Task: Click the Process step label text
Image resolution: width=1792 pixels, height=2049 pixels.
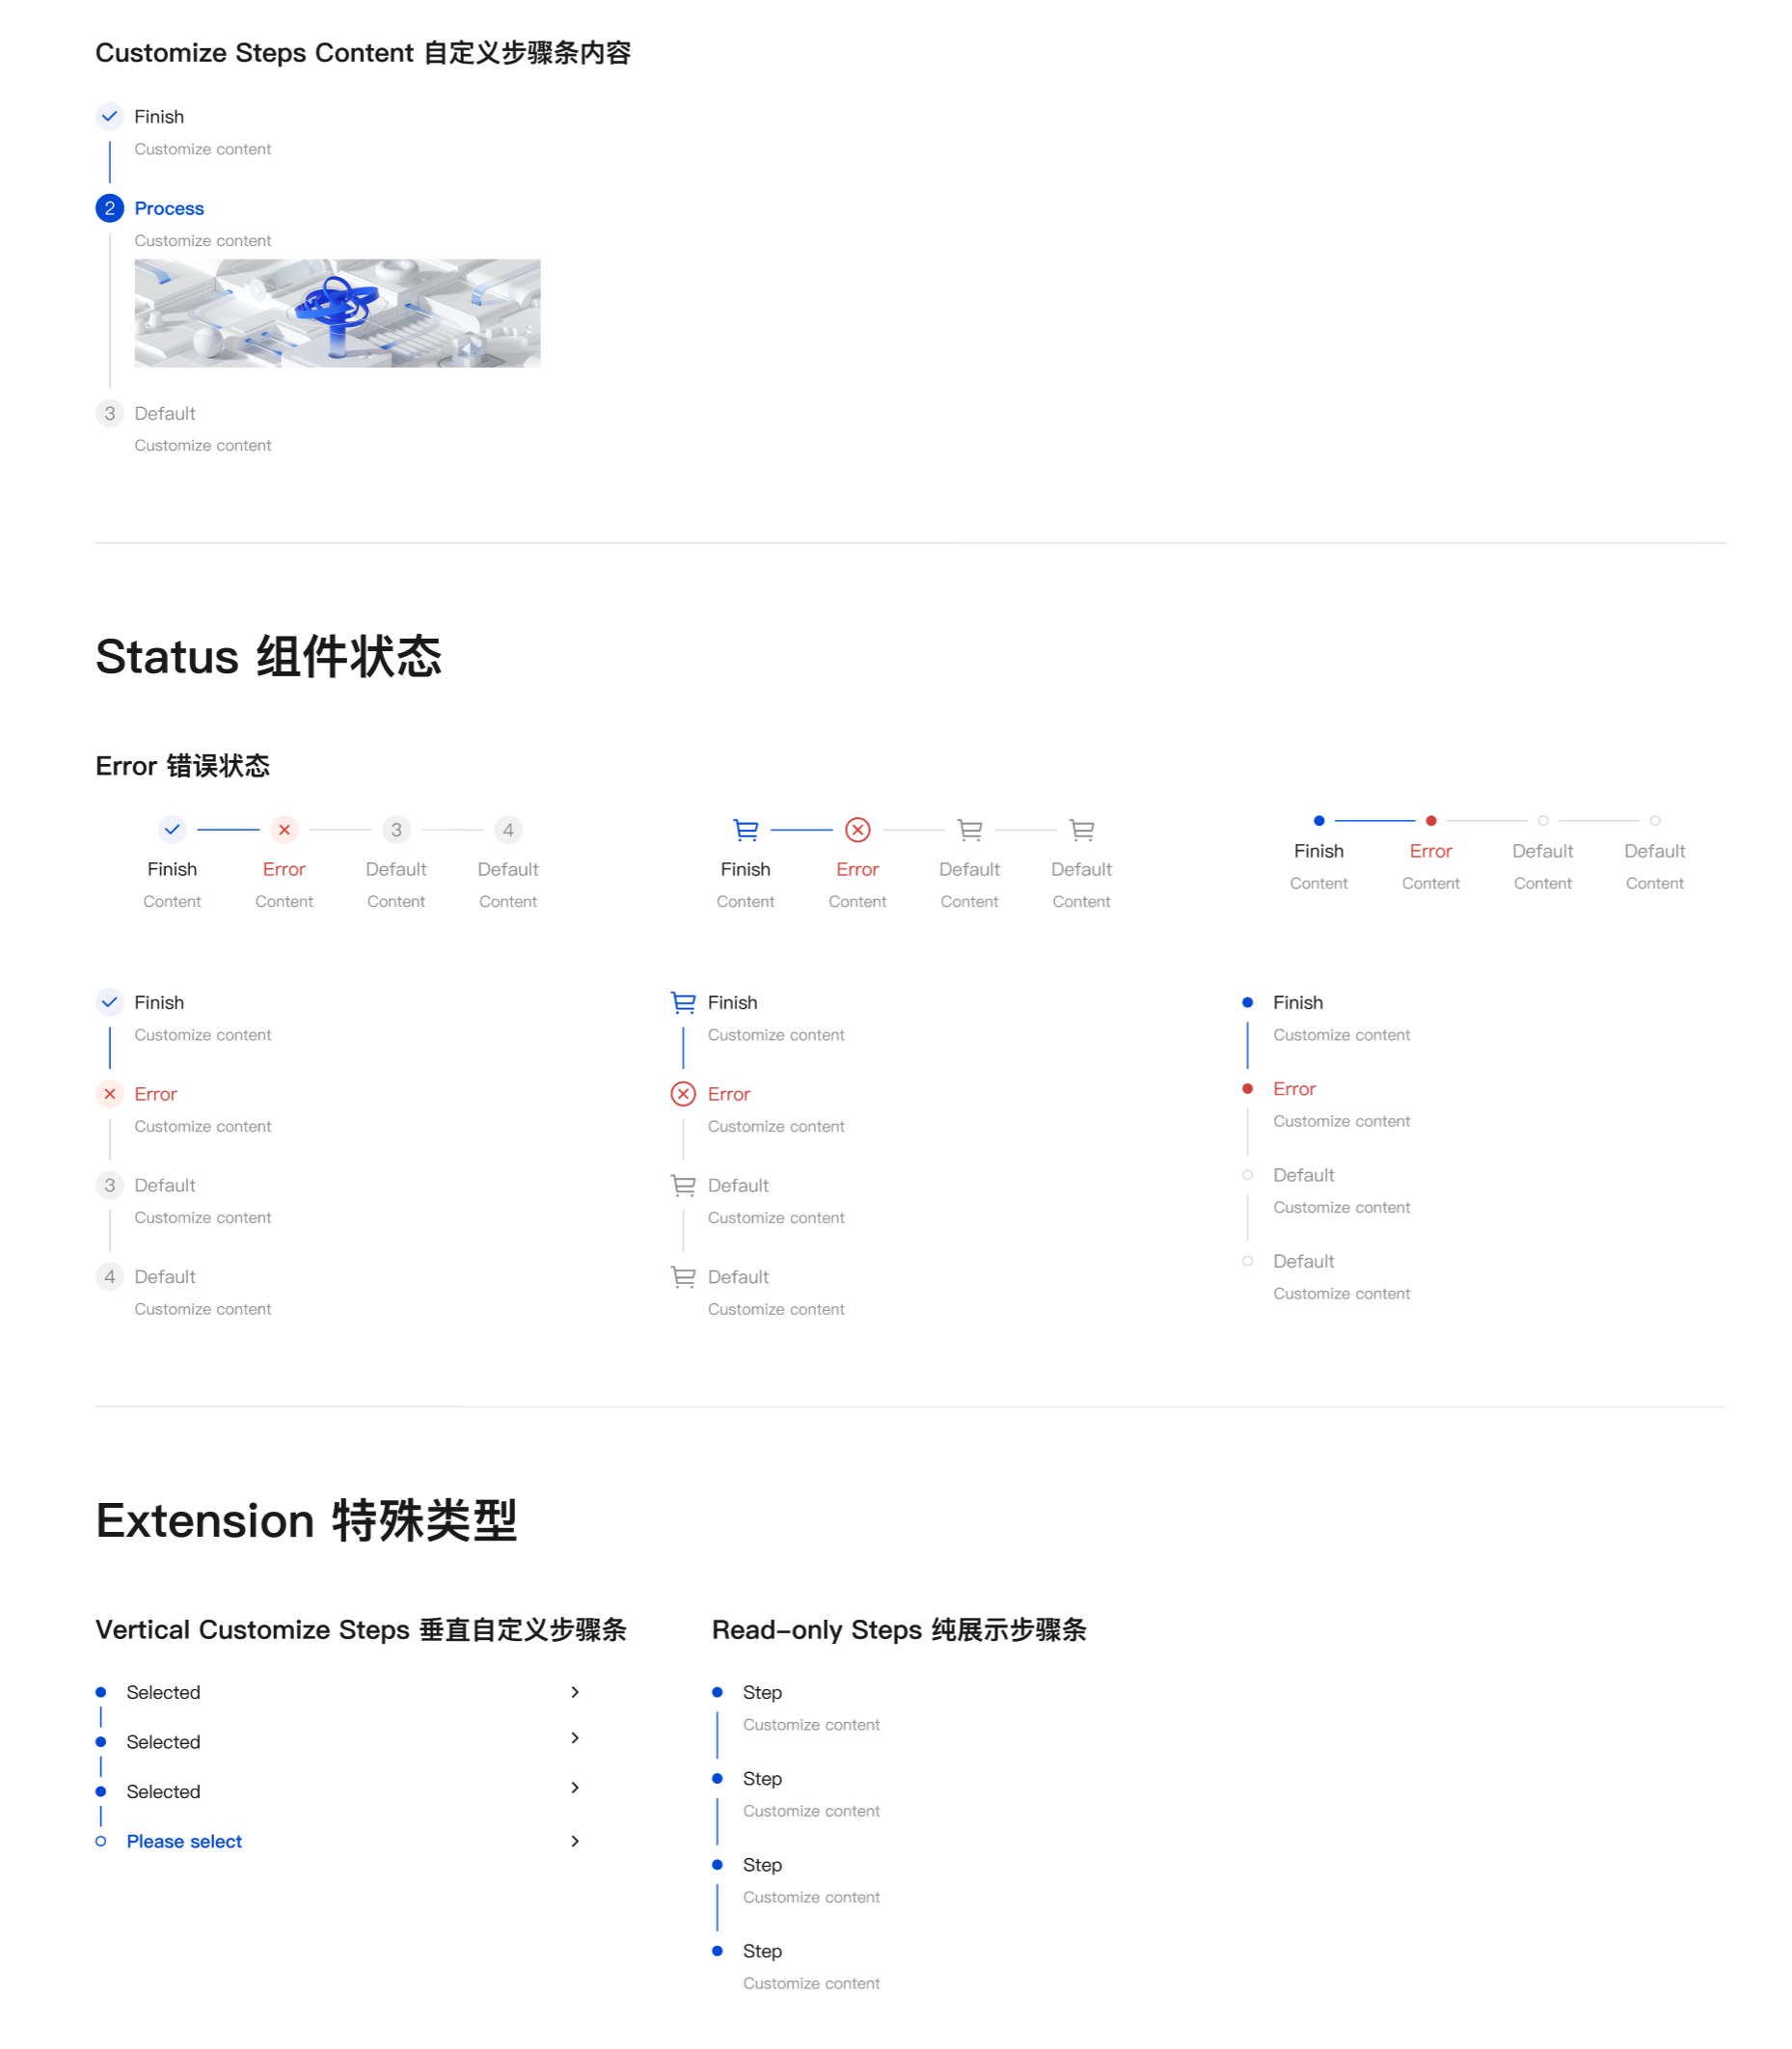Action: 168,208
